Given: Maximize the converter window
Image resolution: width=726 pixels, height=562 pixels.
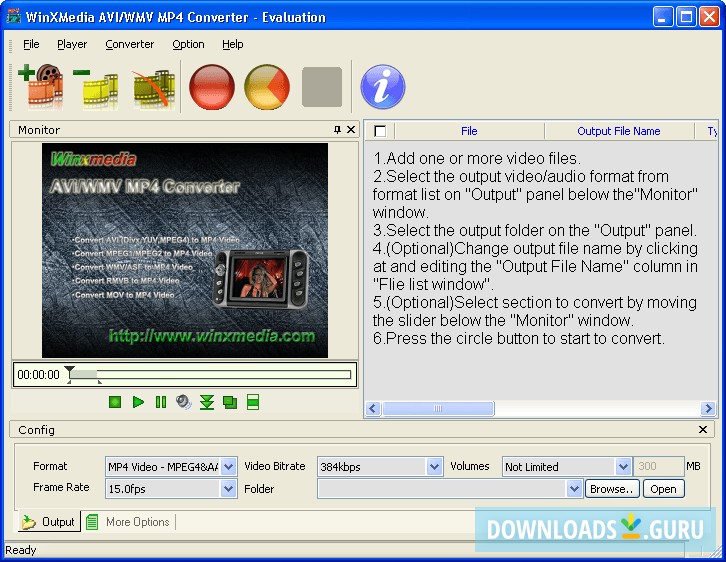Looking at the screenshot, I should click(686, 17).
